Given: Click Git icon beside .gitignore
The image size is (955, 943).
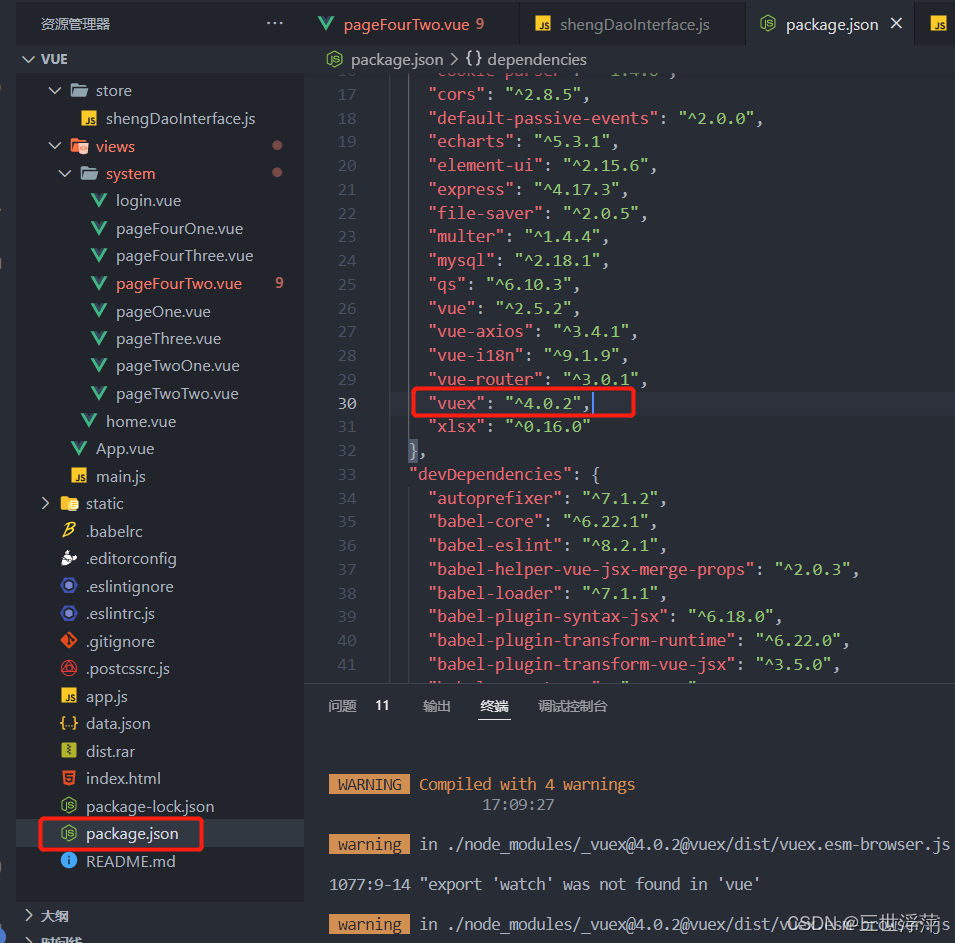Looking at the screenshot, I should [x=69, y=640].
